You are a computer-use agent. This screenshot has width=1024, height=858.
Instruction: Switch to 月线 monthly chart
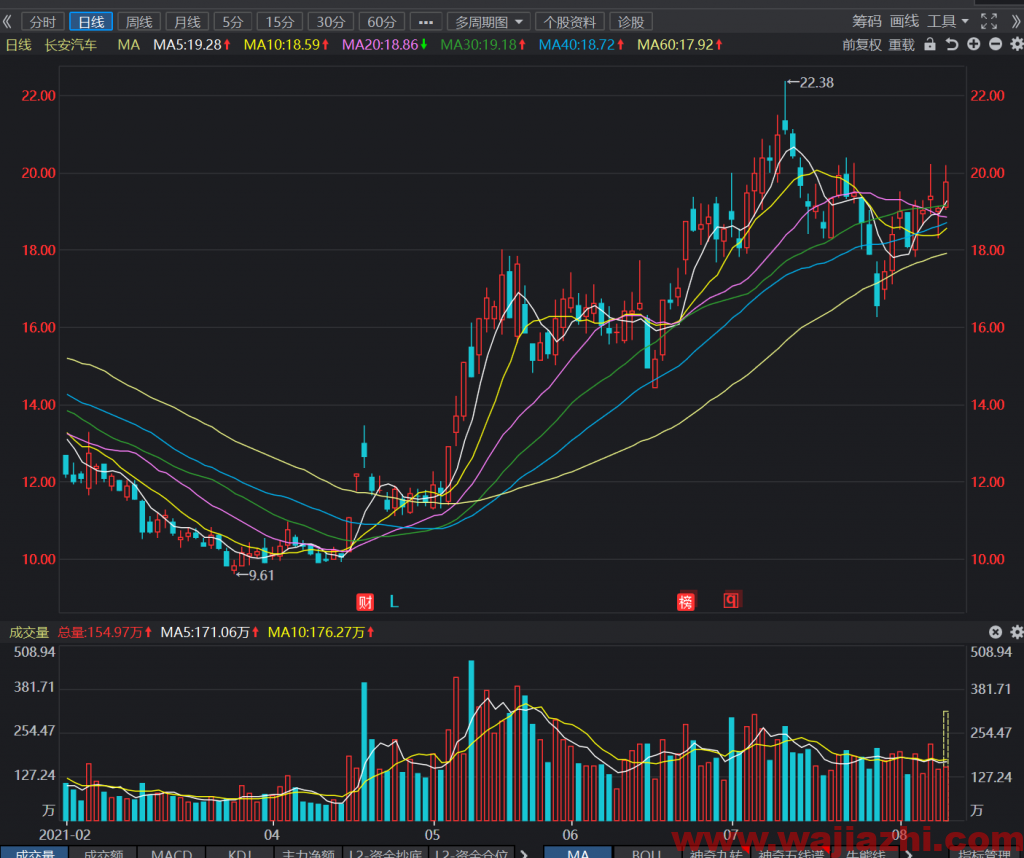pyautogui.click(x=187, y=22)
